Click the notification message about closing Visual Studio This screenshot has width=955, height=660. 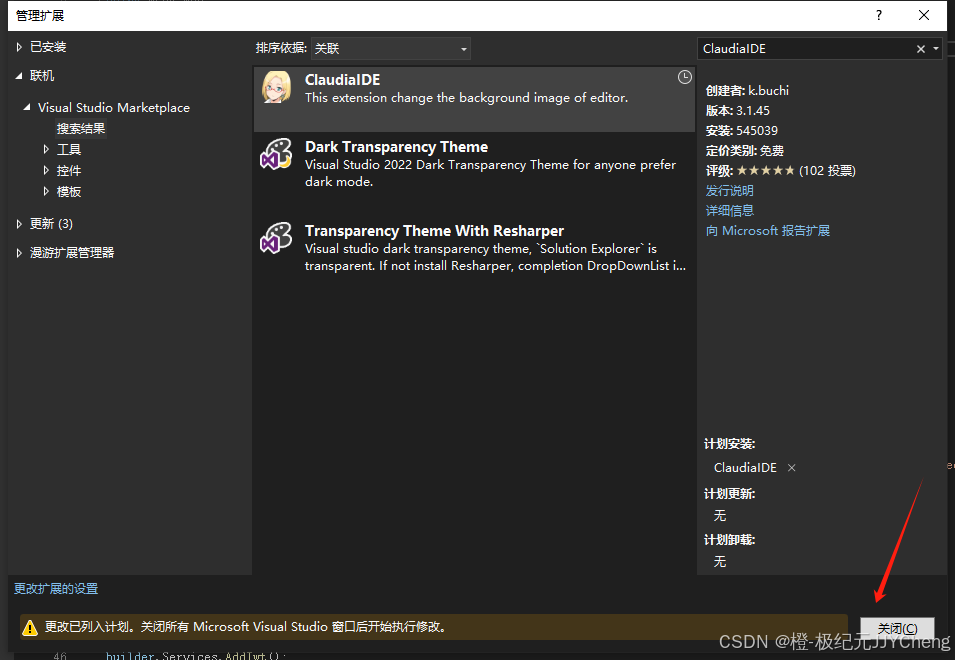245,627
